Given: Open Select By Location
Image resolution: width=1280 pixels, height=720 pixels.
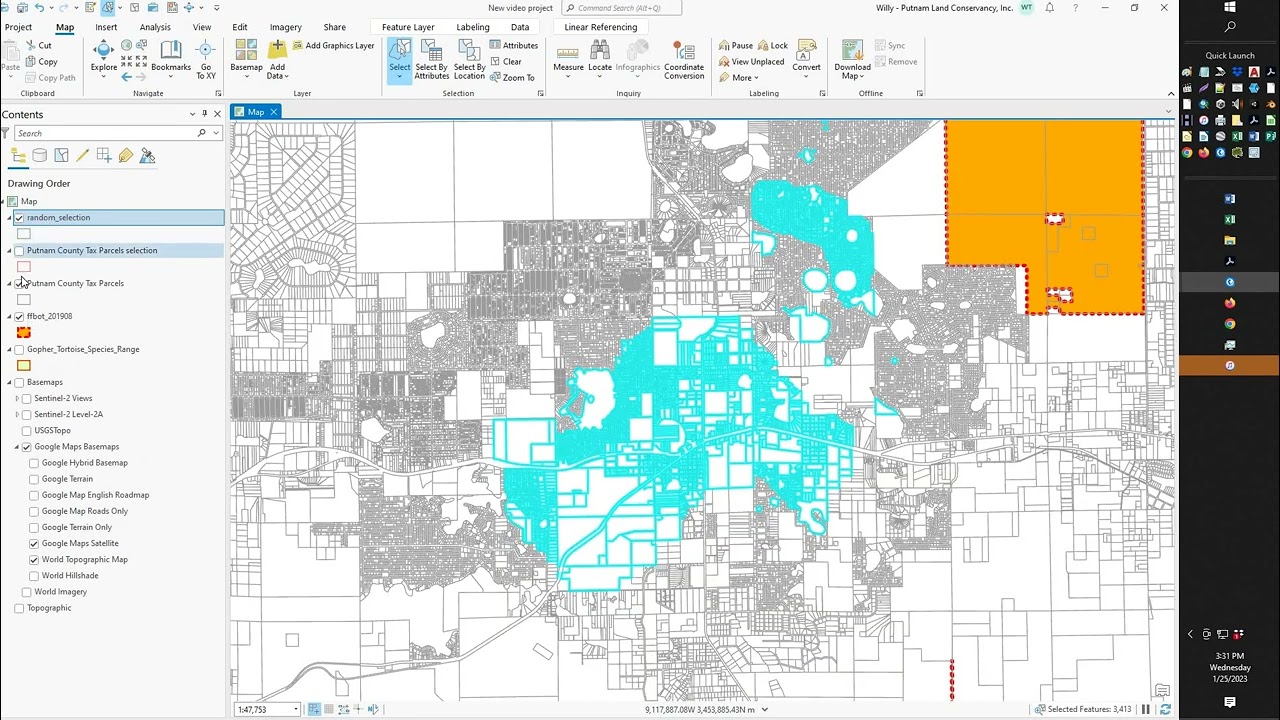Looking at the screenshot, I should coord(469,60).
